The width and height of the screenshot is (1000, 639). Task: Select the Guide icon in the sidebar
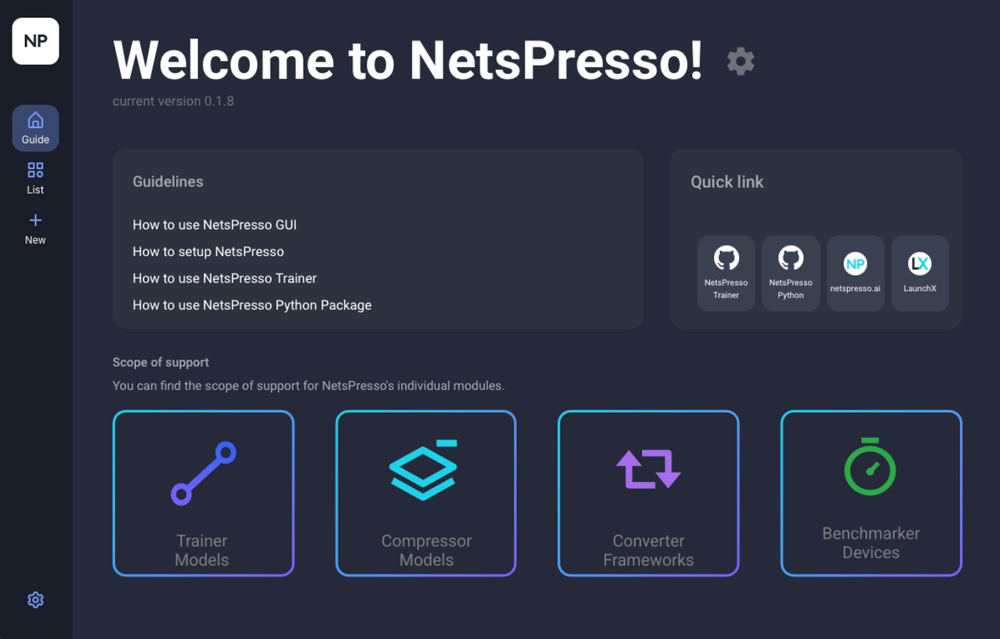35,127
